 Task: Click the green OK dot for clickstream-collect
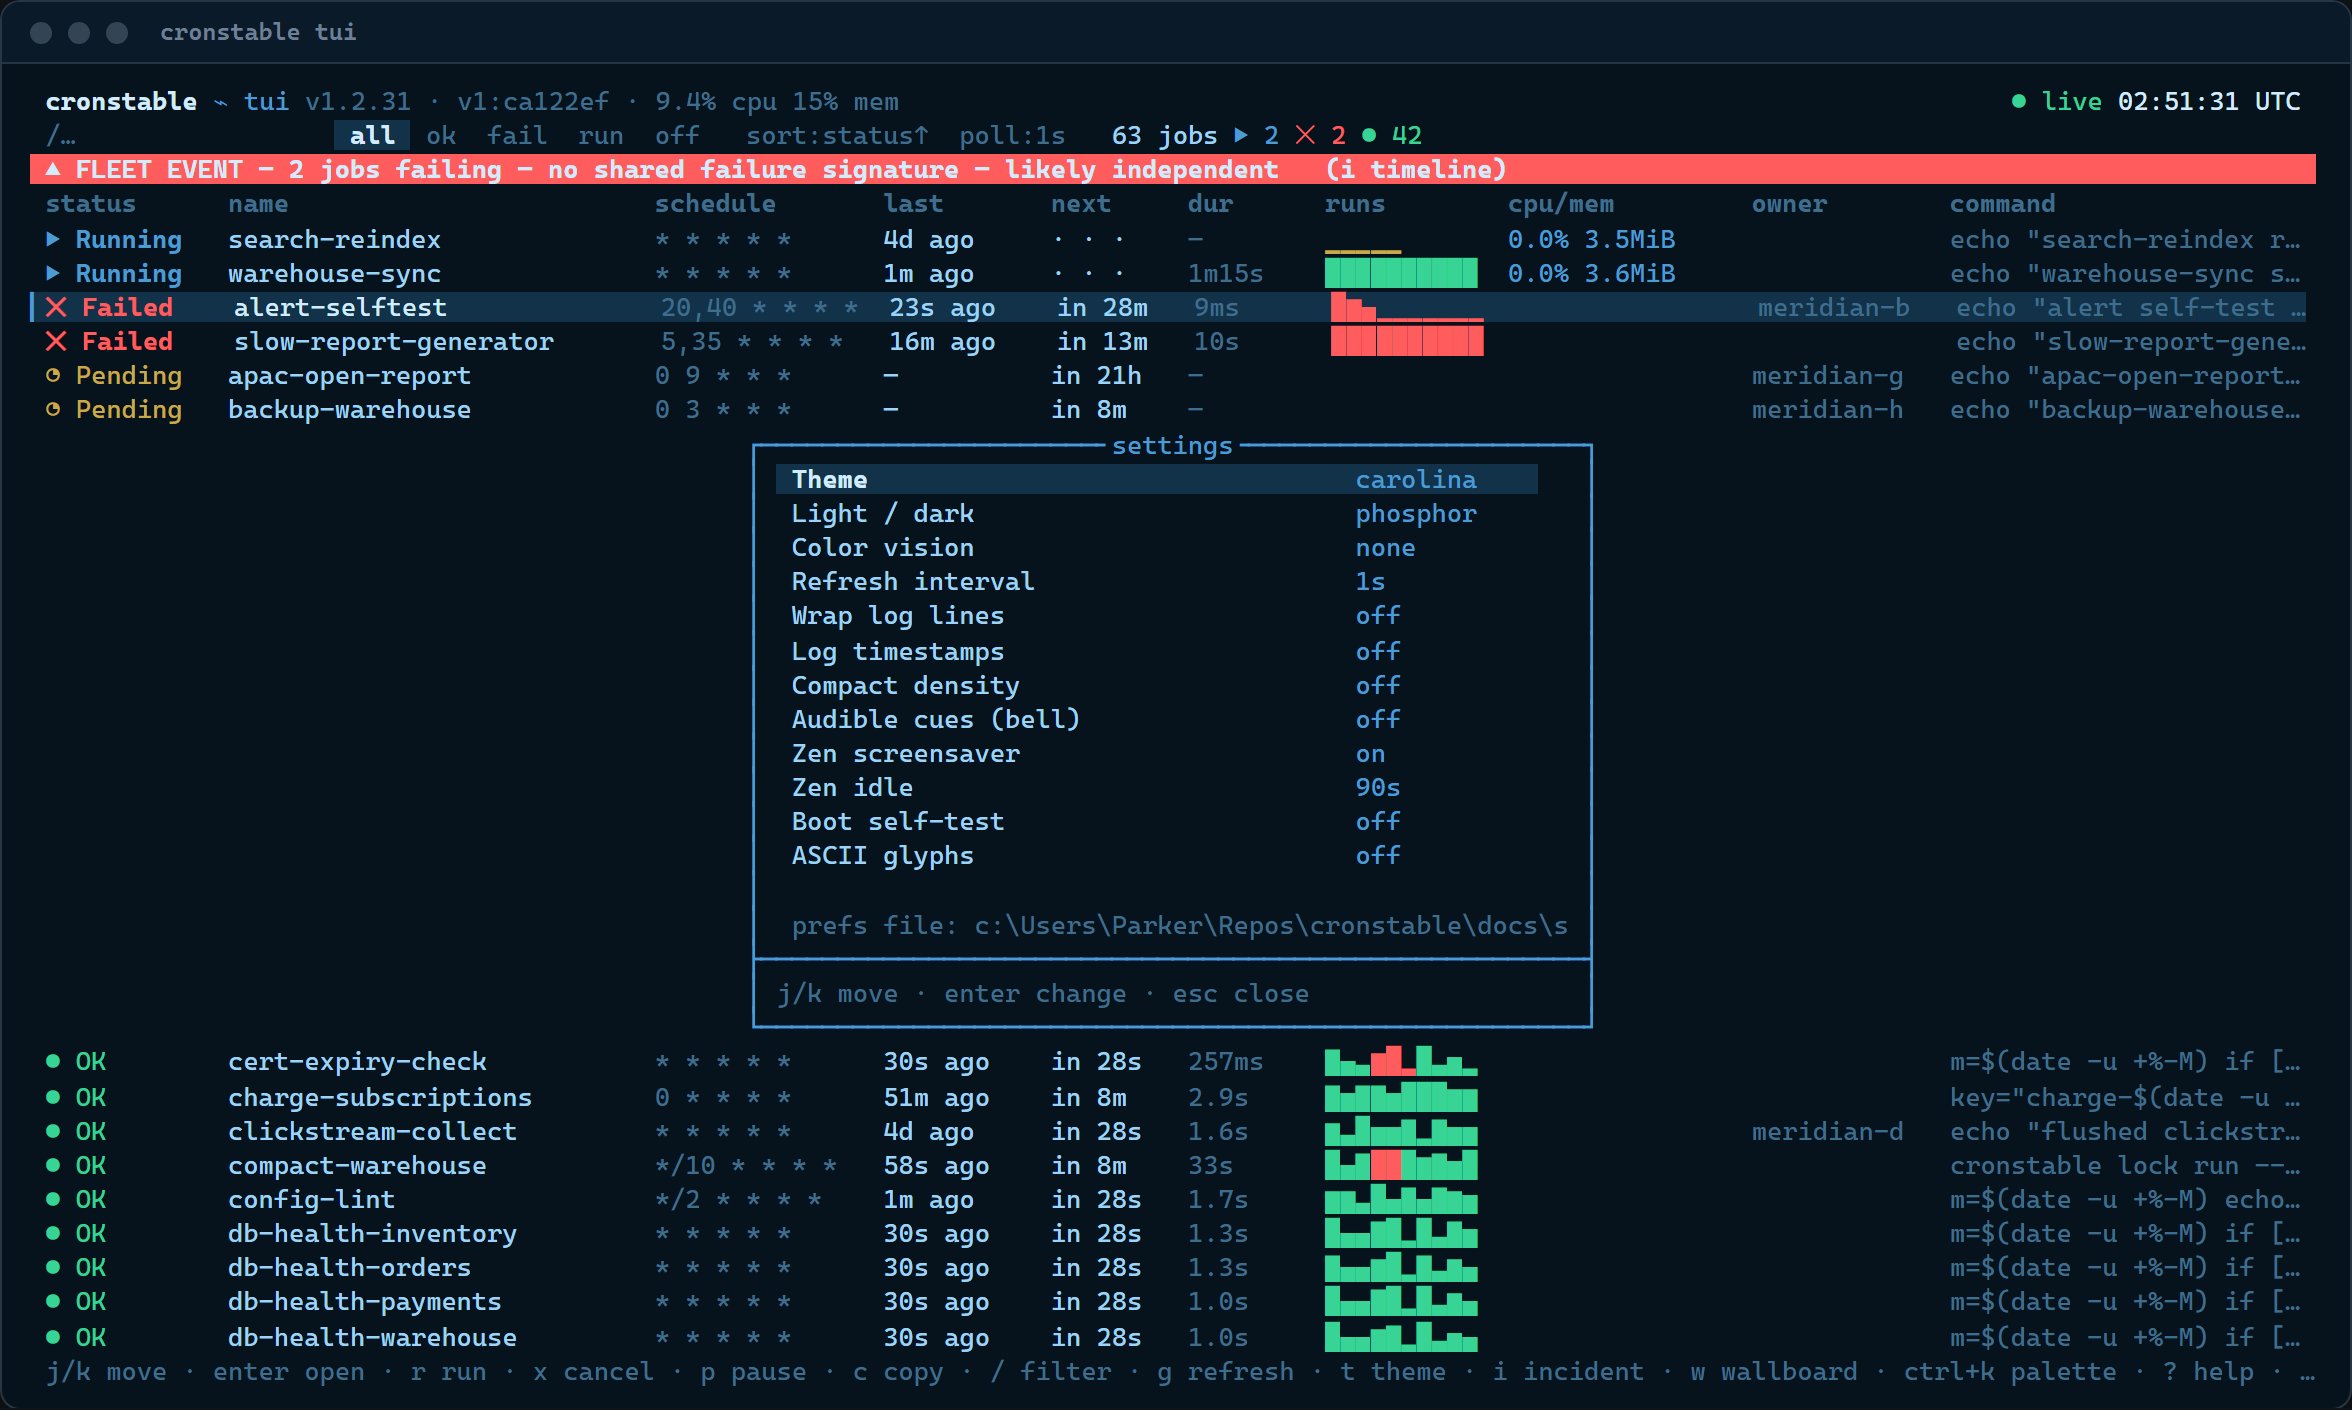click(53, 1131)
